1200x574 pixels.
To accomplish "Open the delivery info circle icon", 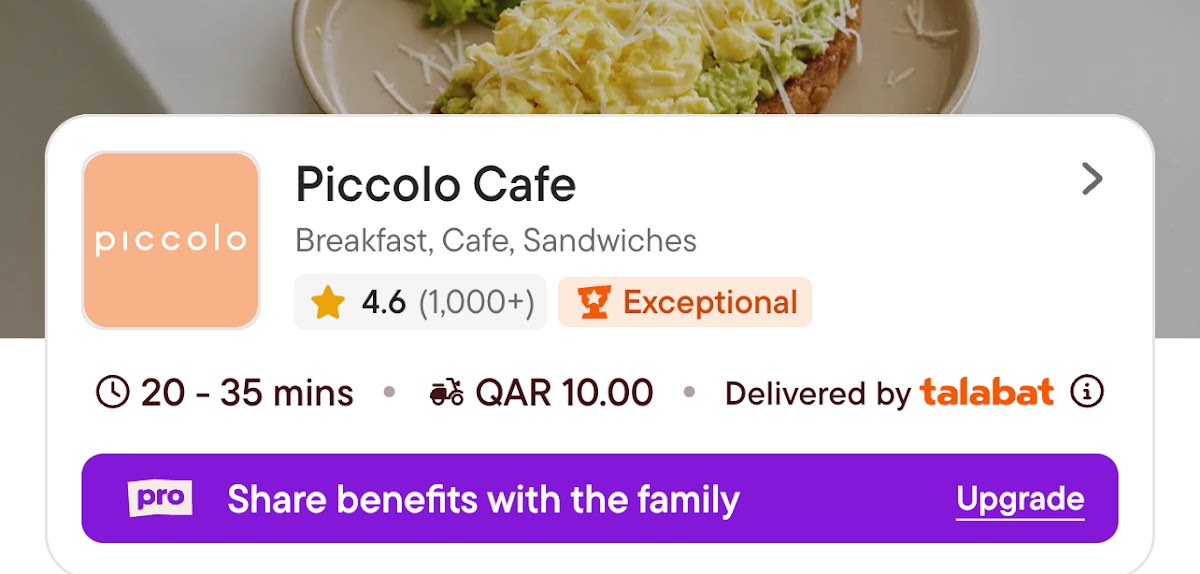I will tap(1087, 392).
